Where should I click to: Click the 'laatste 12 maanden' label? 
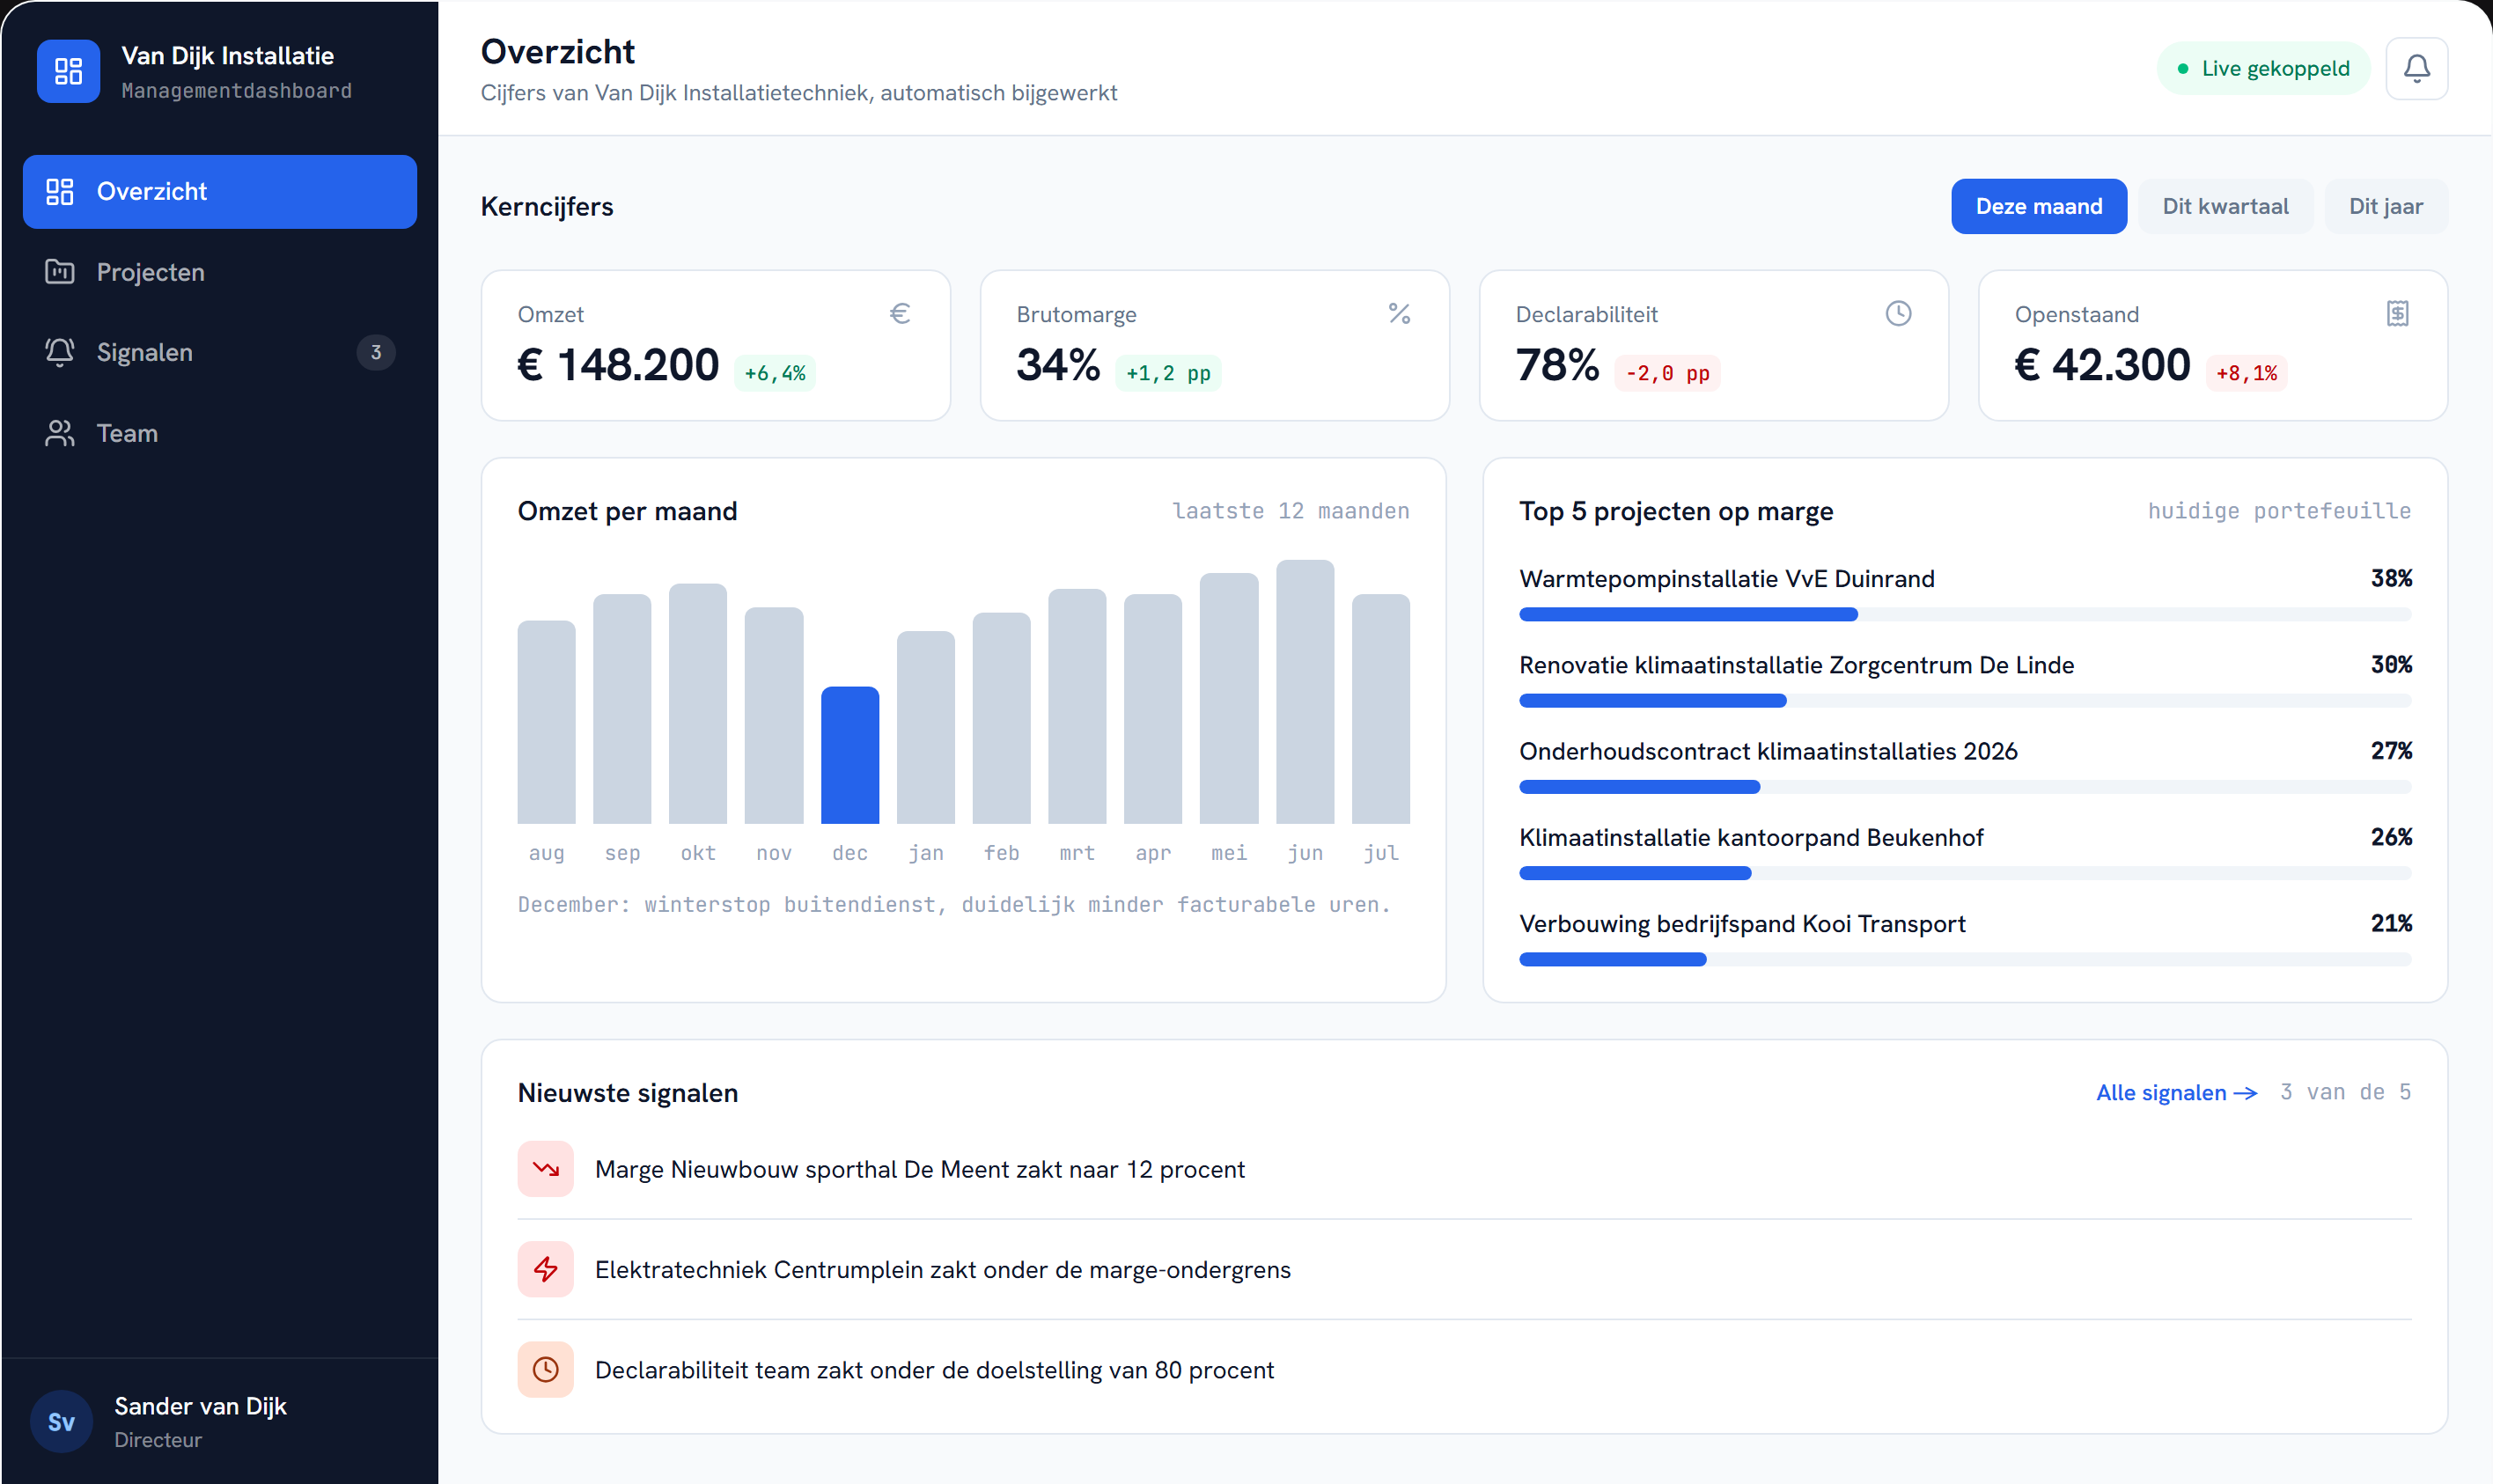point(1290,511)
